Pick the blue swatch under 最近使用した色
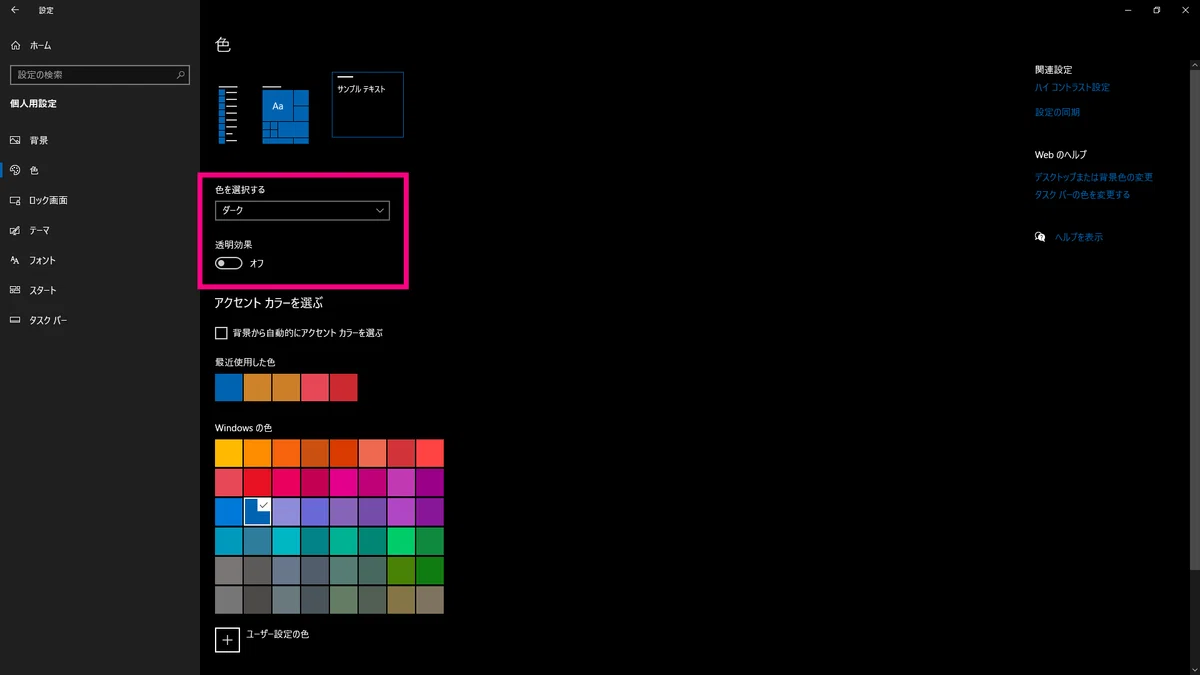 229,387
